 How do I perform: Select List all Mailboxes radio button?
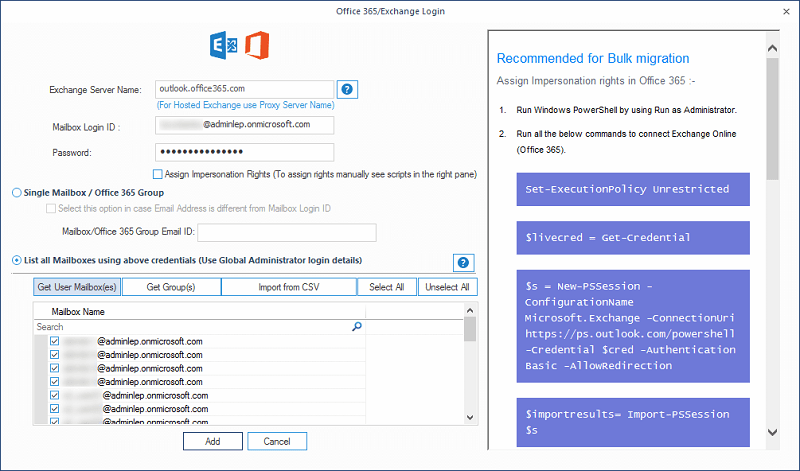16,260
